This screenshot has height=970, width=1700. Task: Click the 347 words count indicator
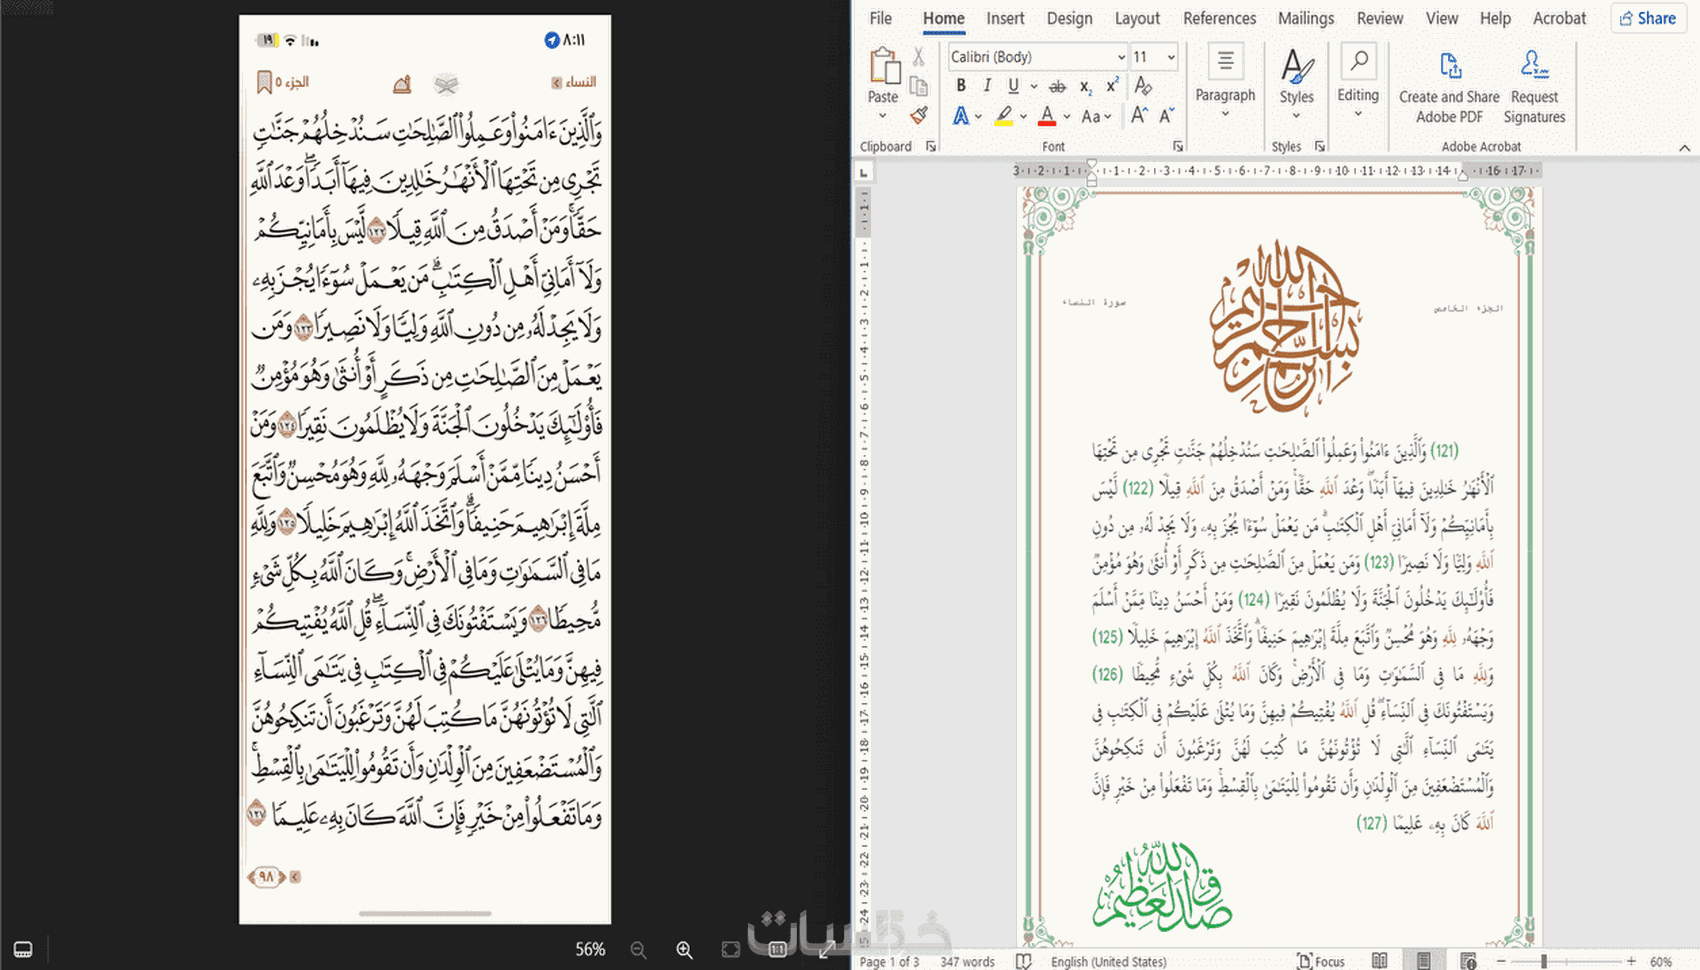pyautogui.click(x=967, y=961)
